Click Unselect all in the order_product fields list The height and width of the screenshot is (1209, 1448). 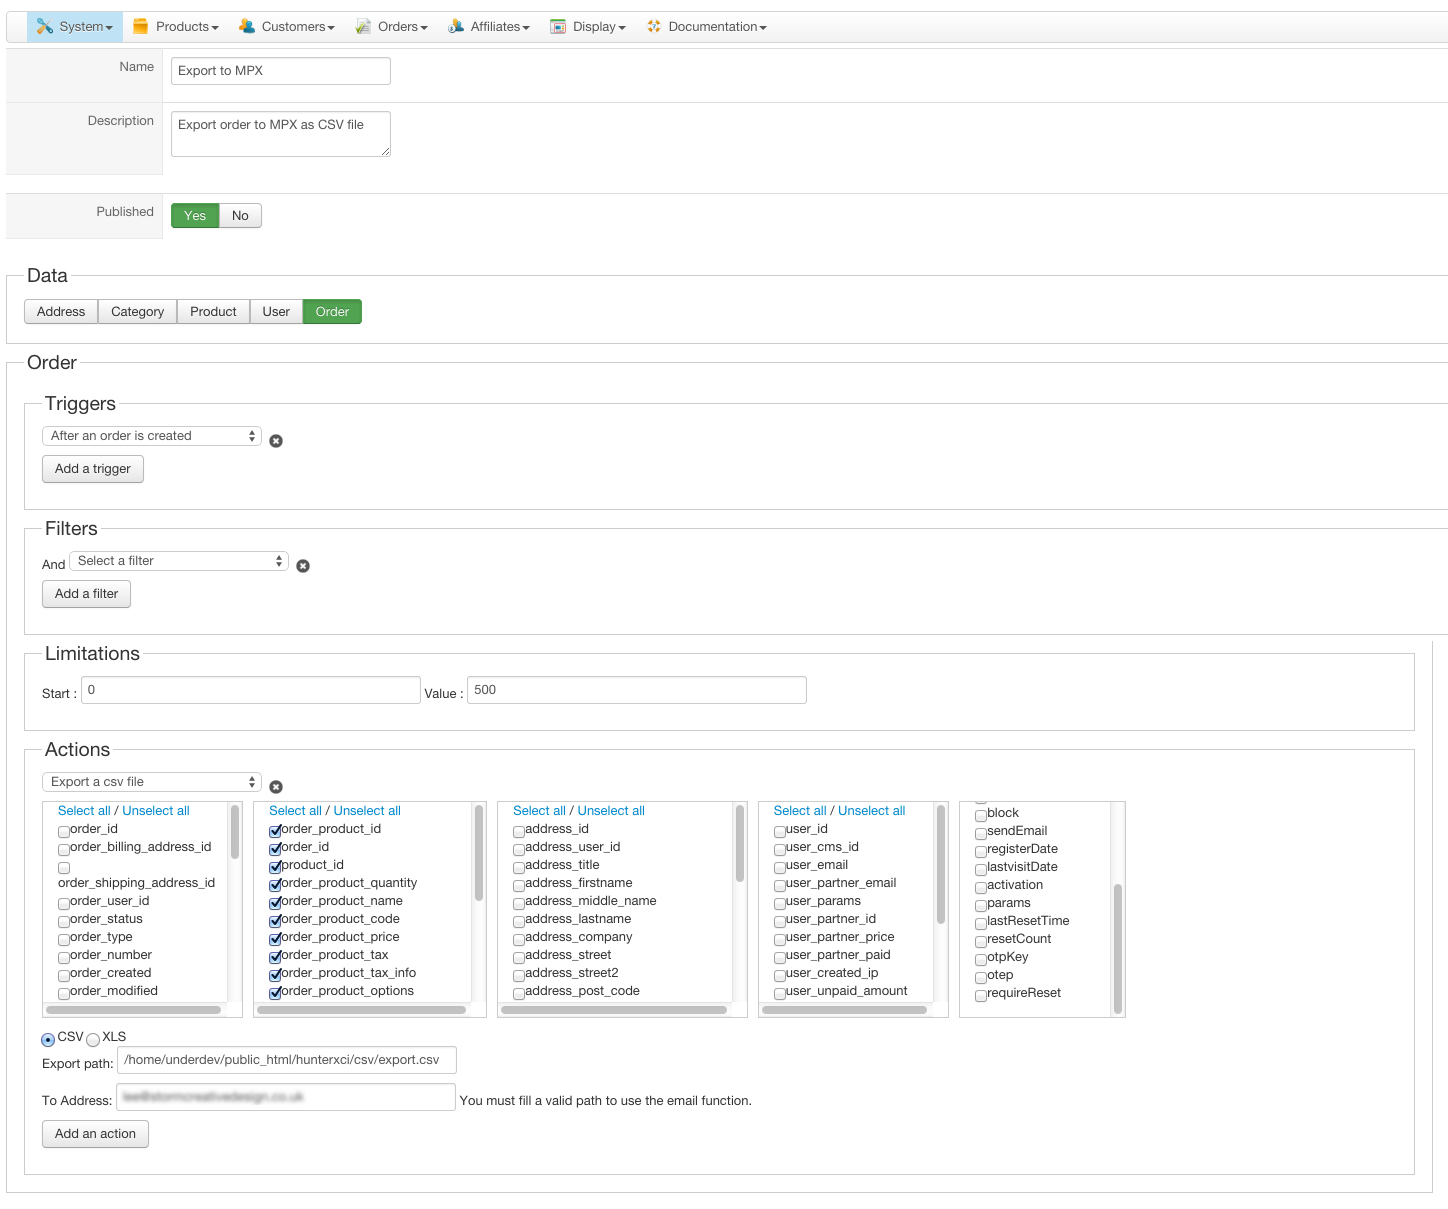tap(367, 811)
